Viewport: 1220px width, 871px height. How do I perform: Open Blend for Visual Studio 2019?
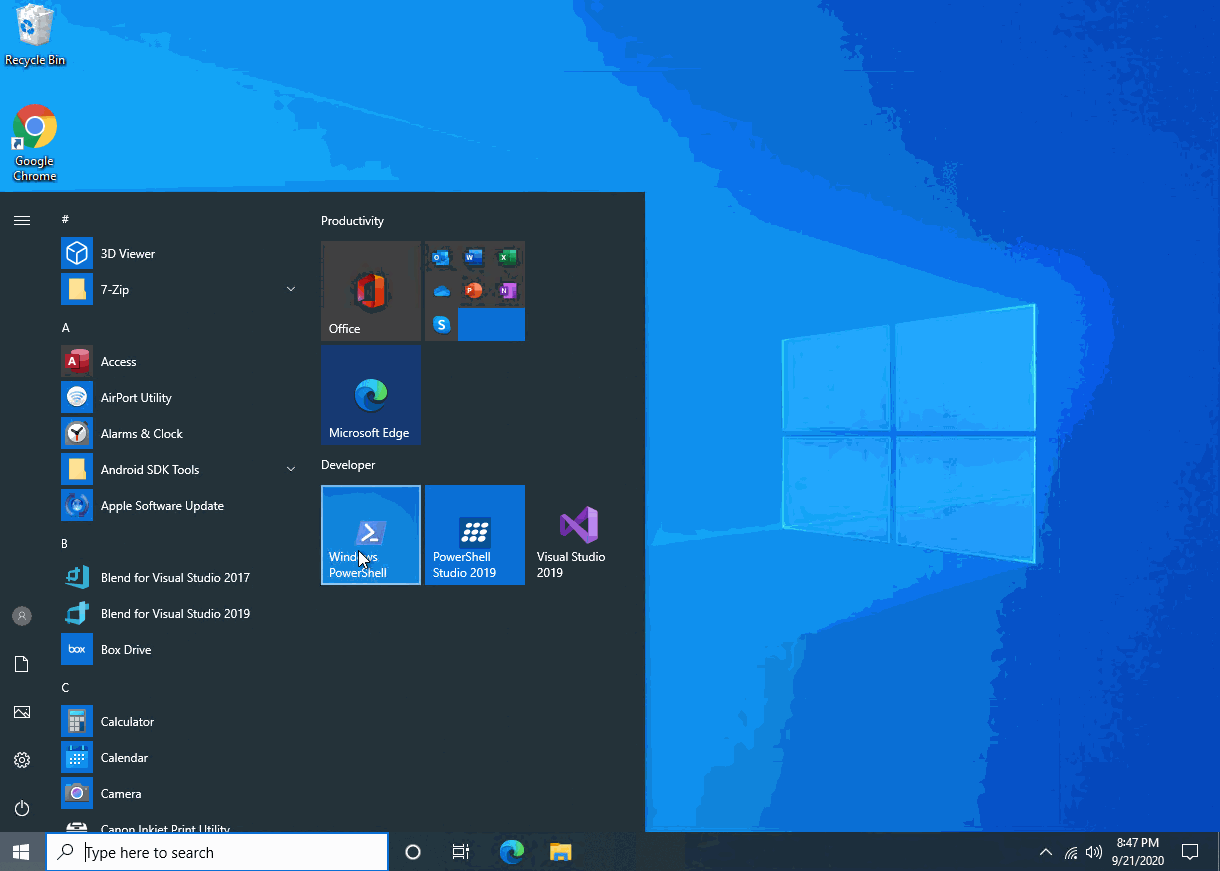[180, 614]
